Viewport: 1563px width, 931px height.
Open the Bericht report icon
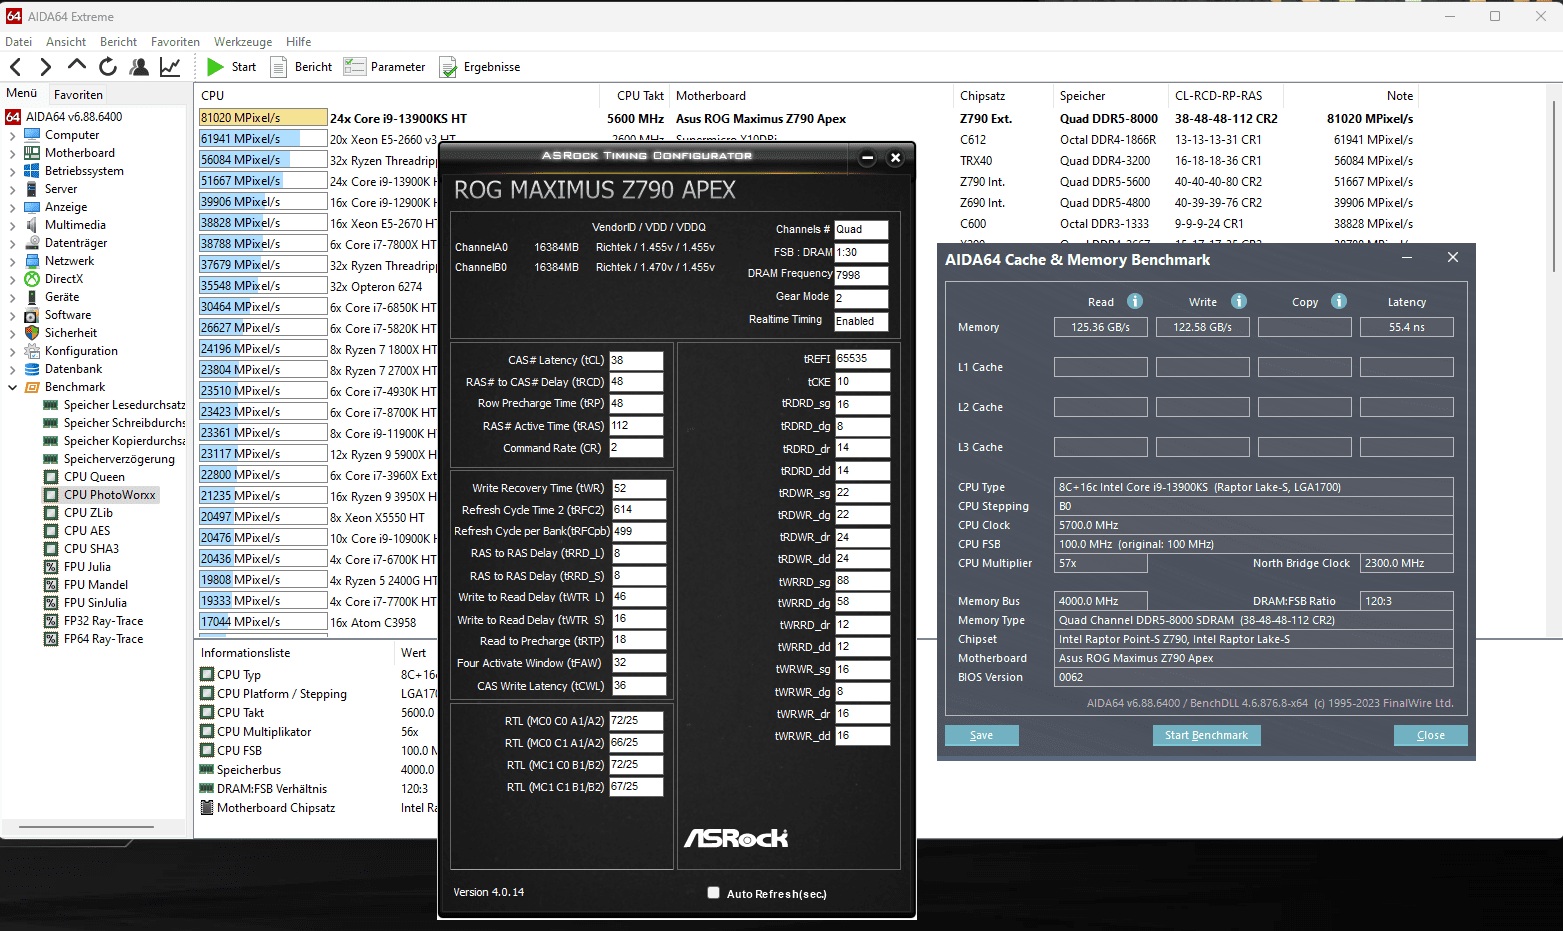tap(279, 67)
